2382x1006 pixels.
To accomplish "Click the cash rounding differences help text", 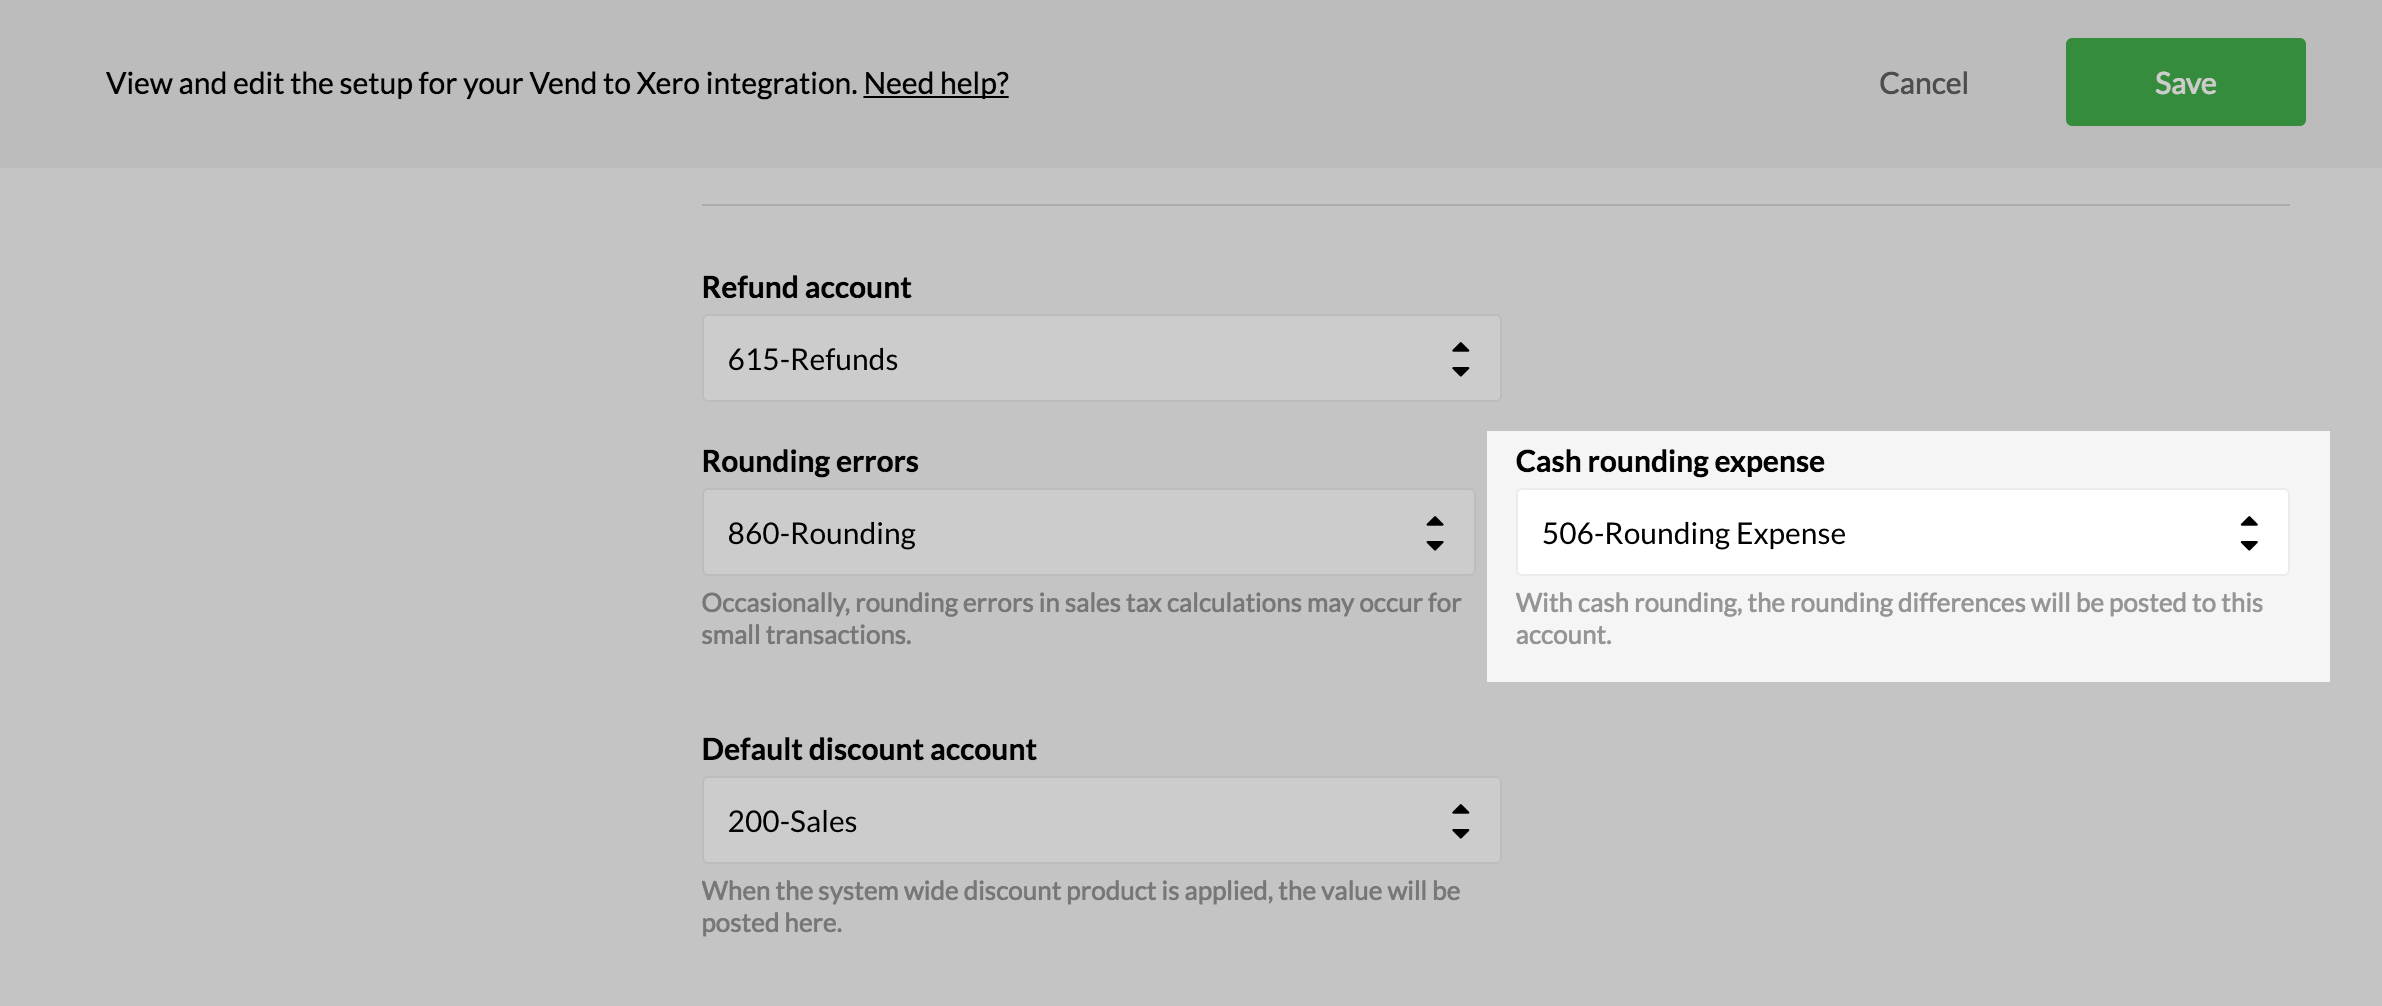I will (1888, 618).
